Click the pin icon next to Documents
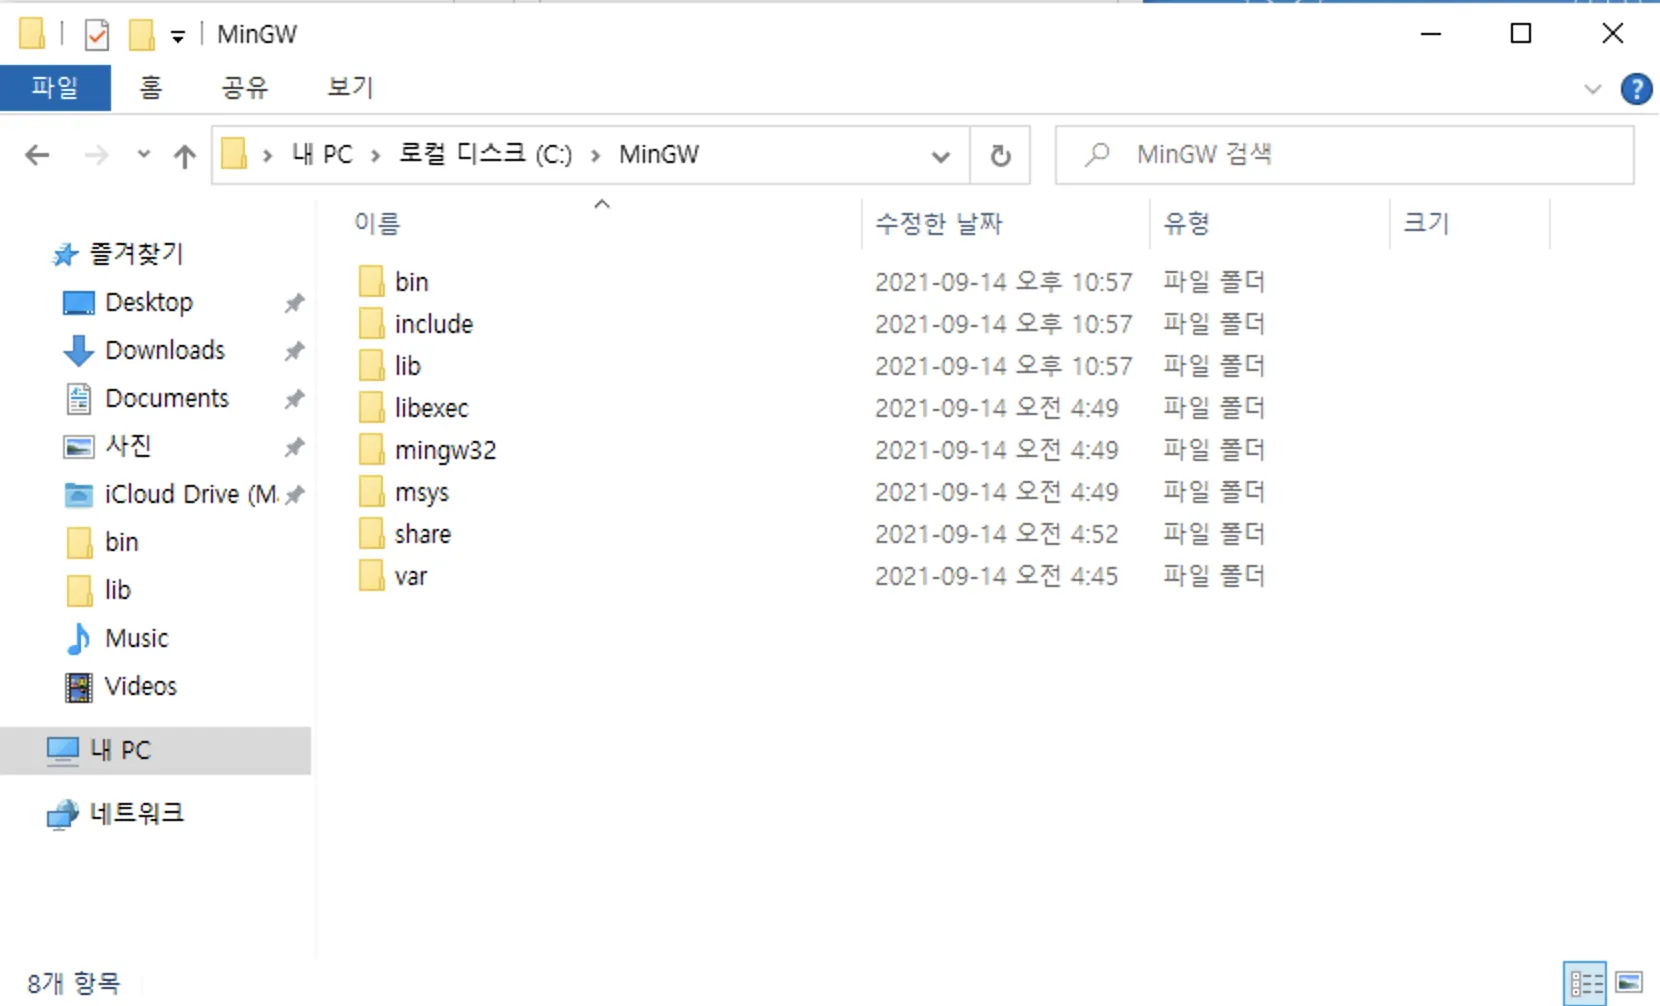 [294, 398]
